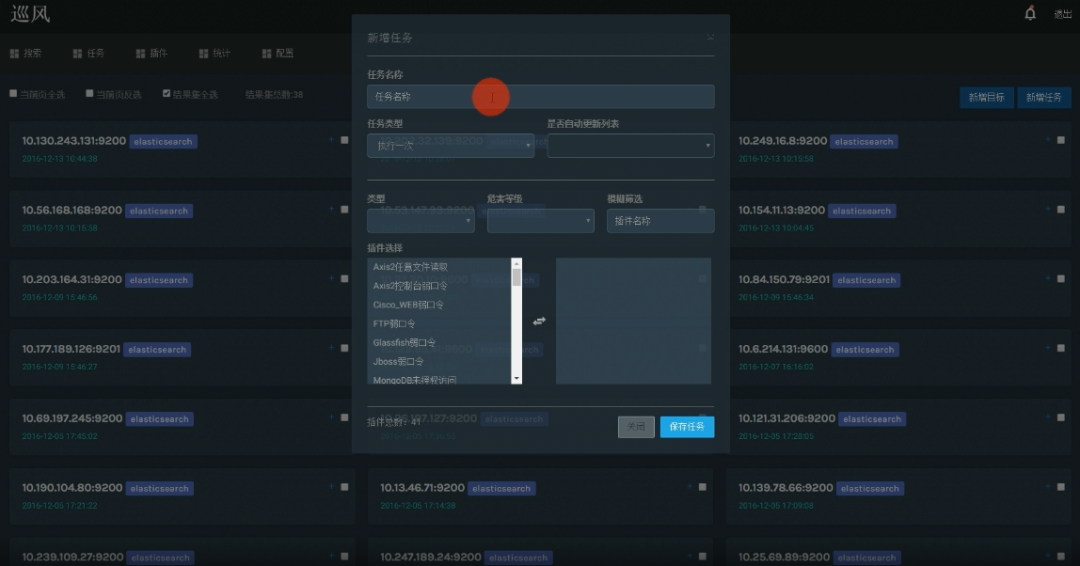This screenshot has height=566, width=1080.
Task: Click plus icon on 10.84.150.79:9201 card
Action: [x=1048, y=279]
